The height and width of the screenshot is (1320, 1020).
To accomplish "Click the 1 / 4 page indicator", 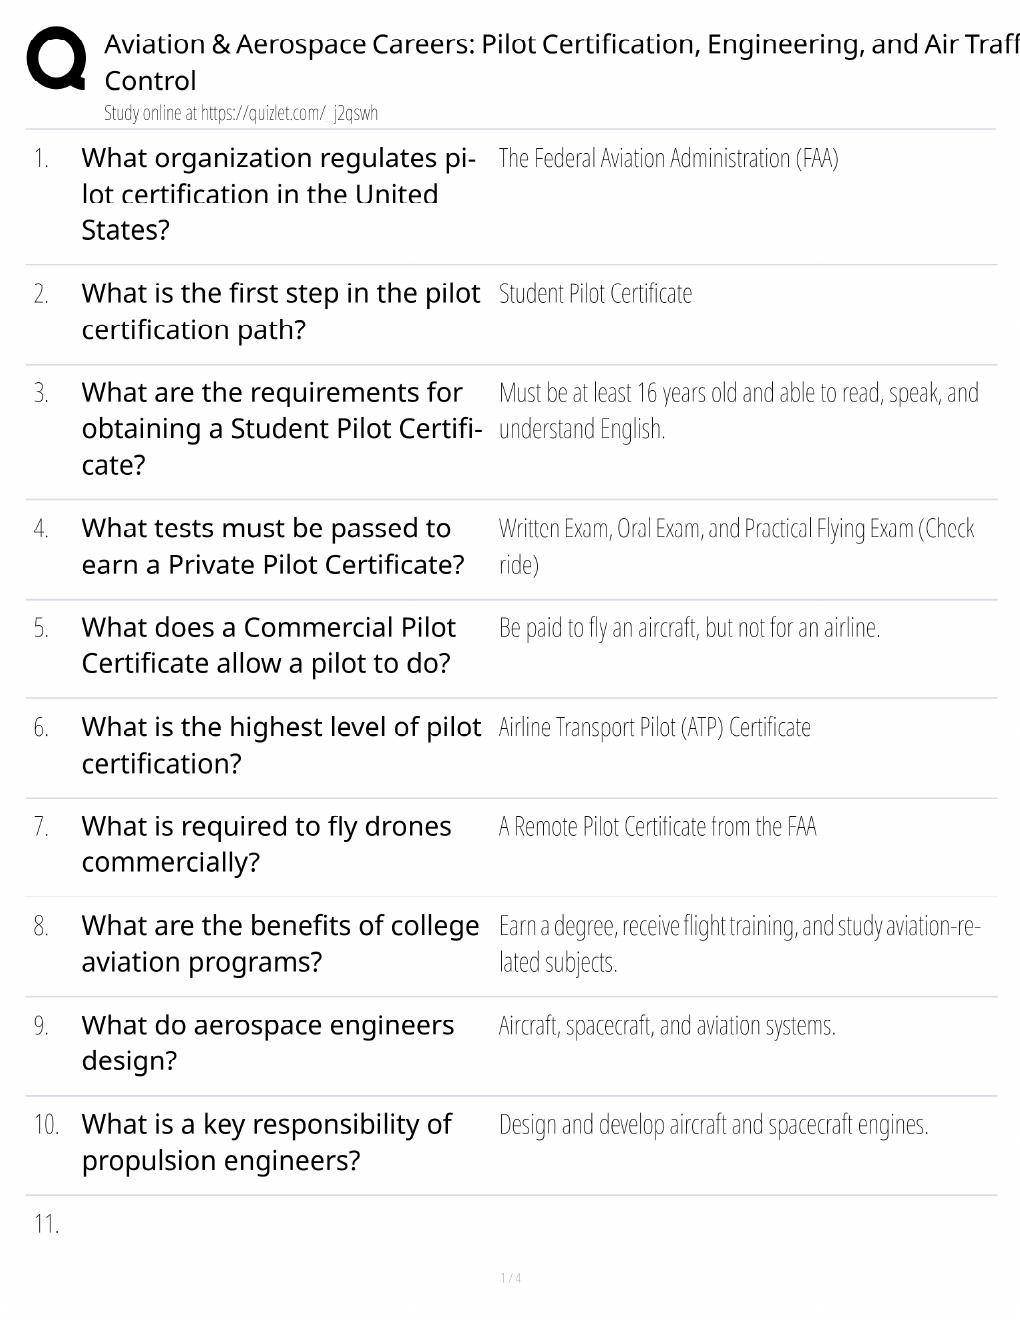I will [x=510, y=1278].
